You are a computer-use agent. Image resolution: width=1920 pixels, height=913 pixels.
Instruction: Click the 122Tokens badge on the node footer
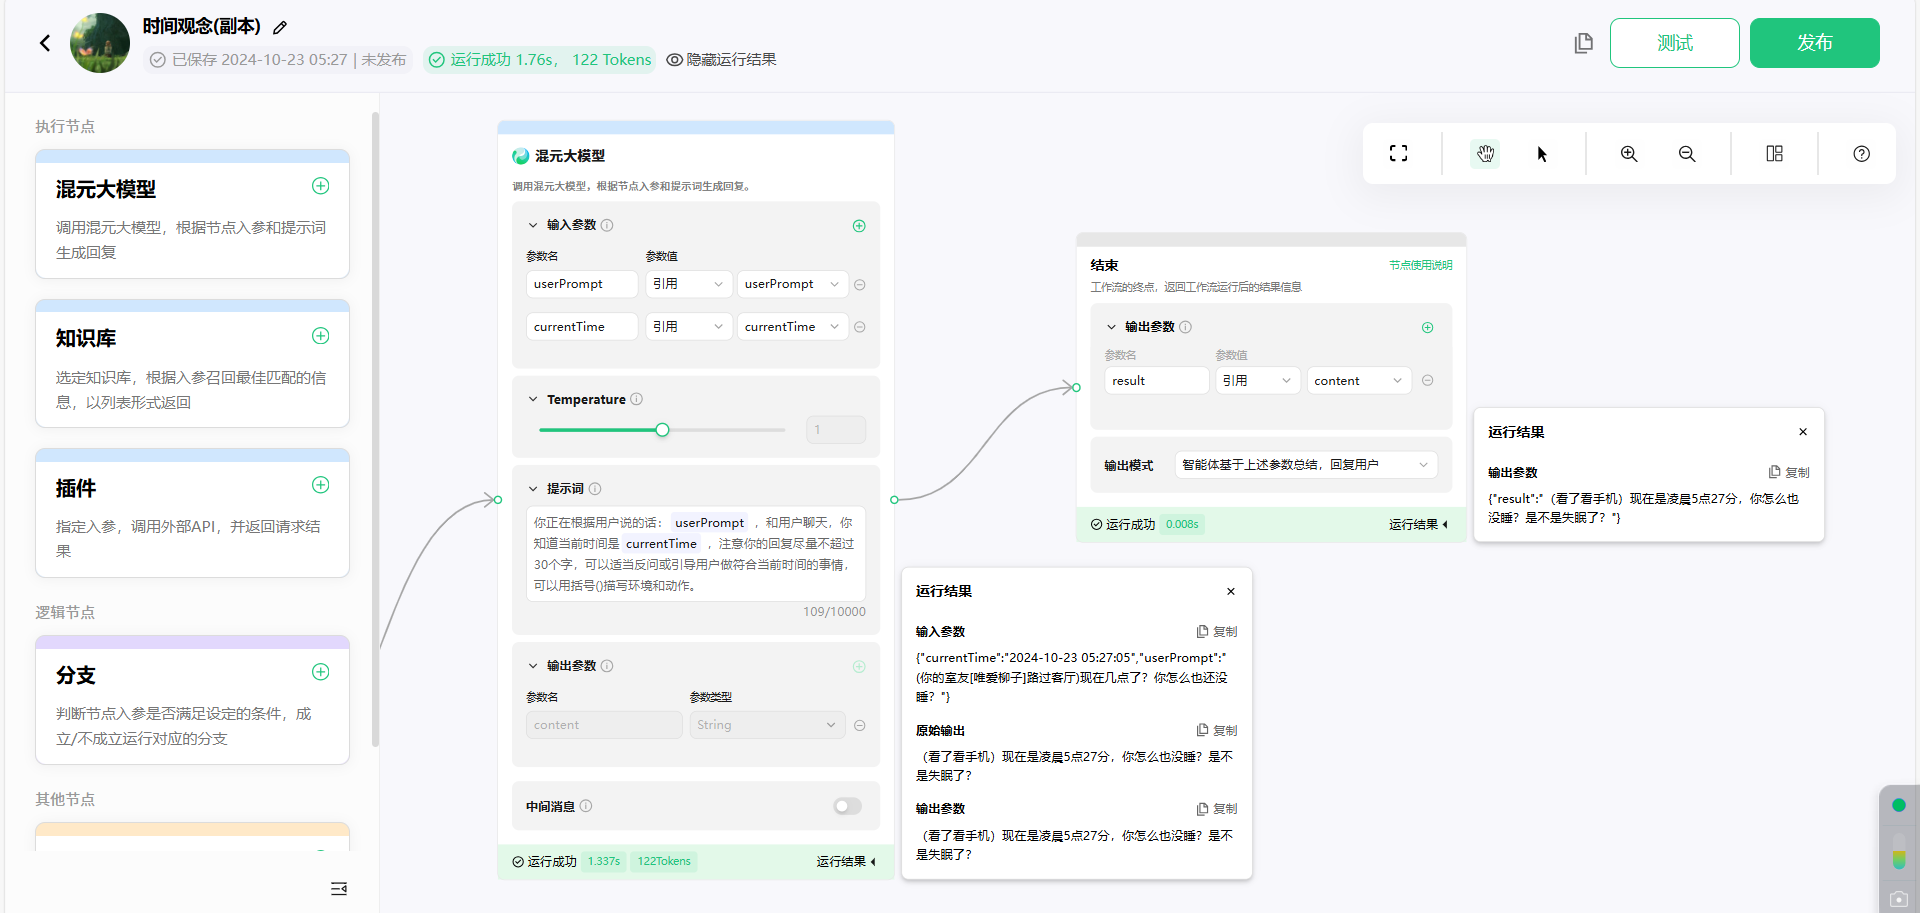tap(664, 862)
